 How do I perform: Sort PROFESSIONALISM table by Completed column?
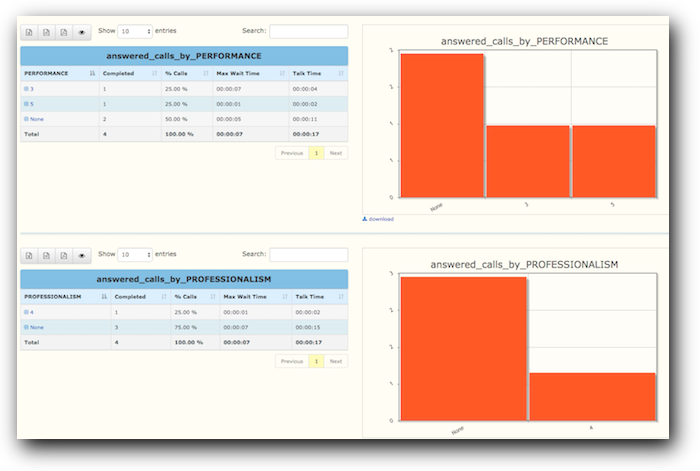141,296
